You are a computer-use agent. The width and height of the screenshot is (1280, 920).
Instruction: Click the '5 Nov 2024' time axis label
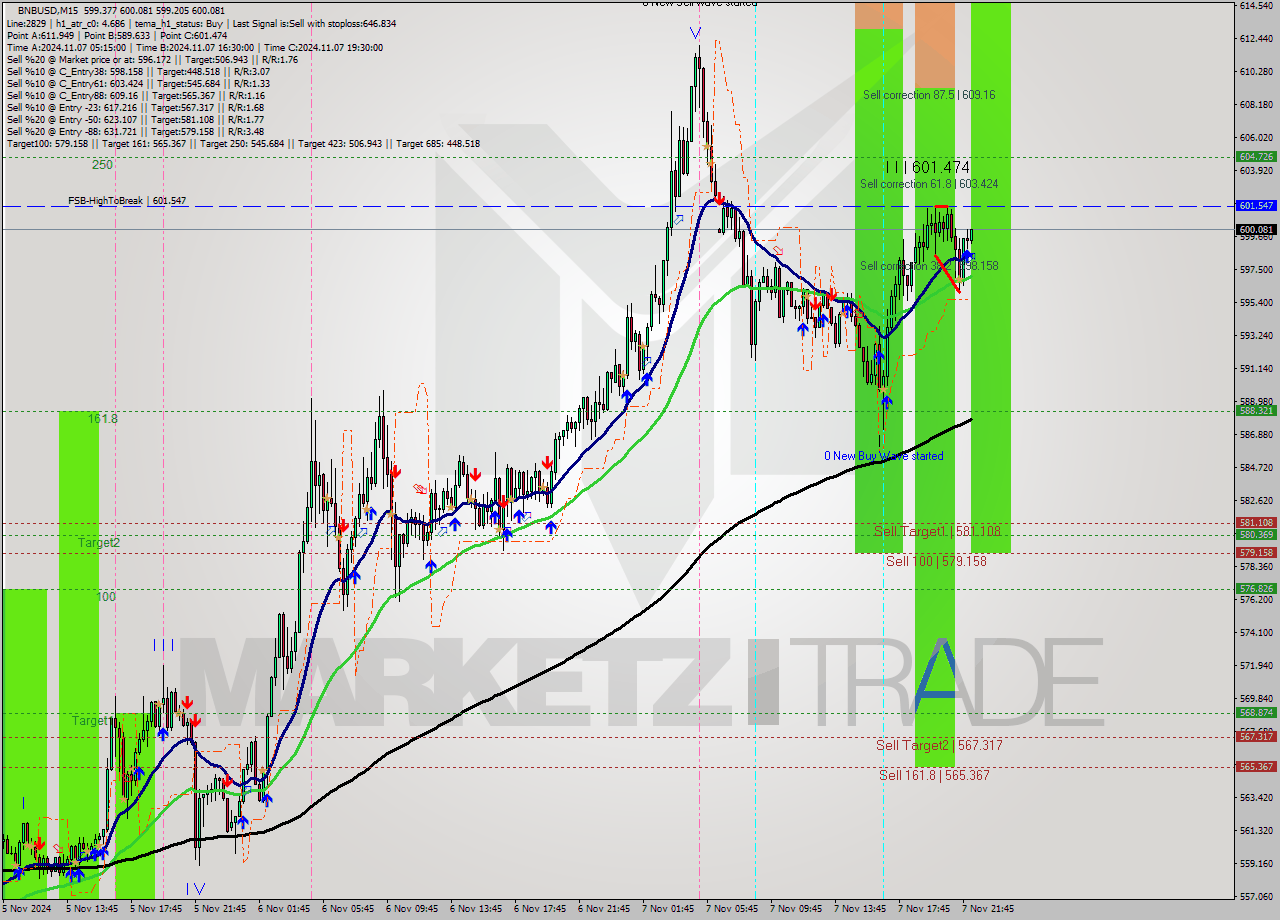tap(24, 908)
